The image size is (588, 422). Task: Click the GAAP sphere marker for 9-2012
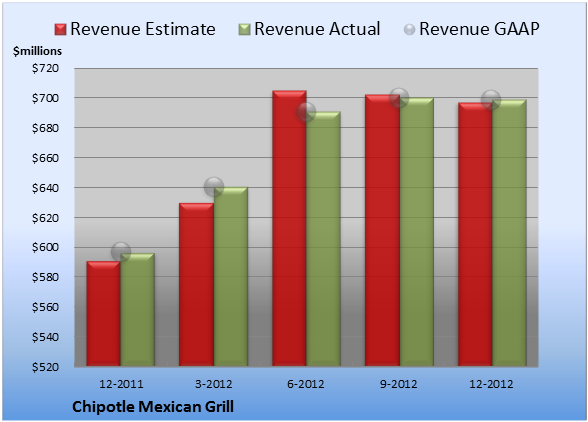click(399, 98)
